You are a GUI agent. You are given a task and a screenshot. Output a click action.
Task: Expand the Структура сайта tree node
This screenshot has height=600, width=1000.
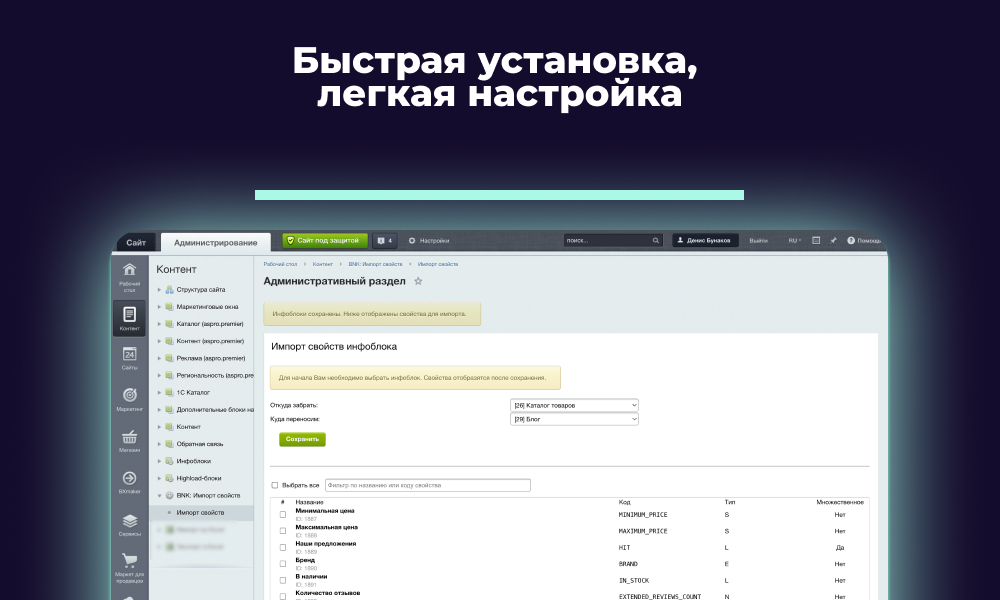159,289
